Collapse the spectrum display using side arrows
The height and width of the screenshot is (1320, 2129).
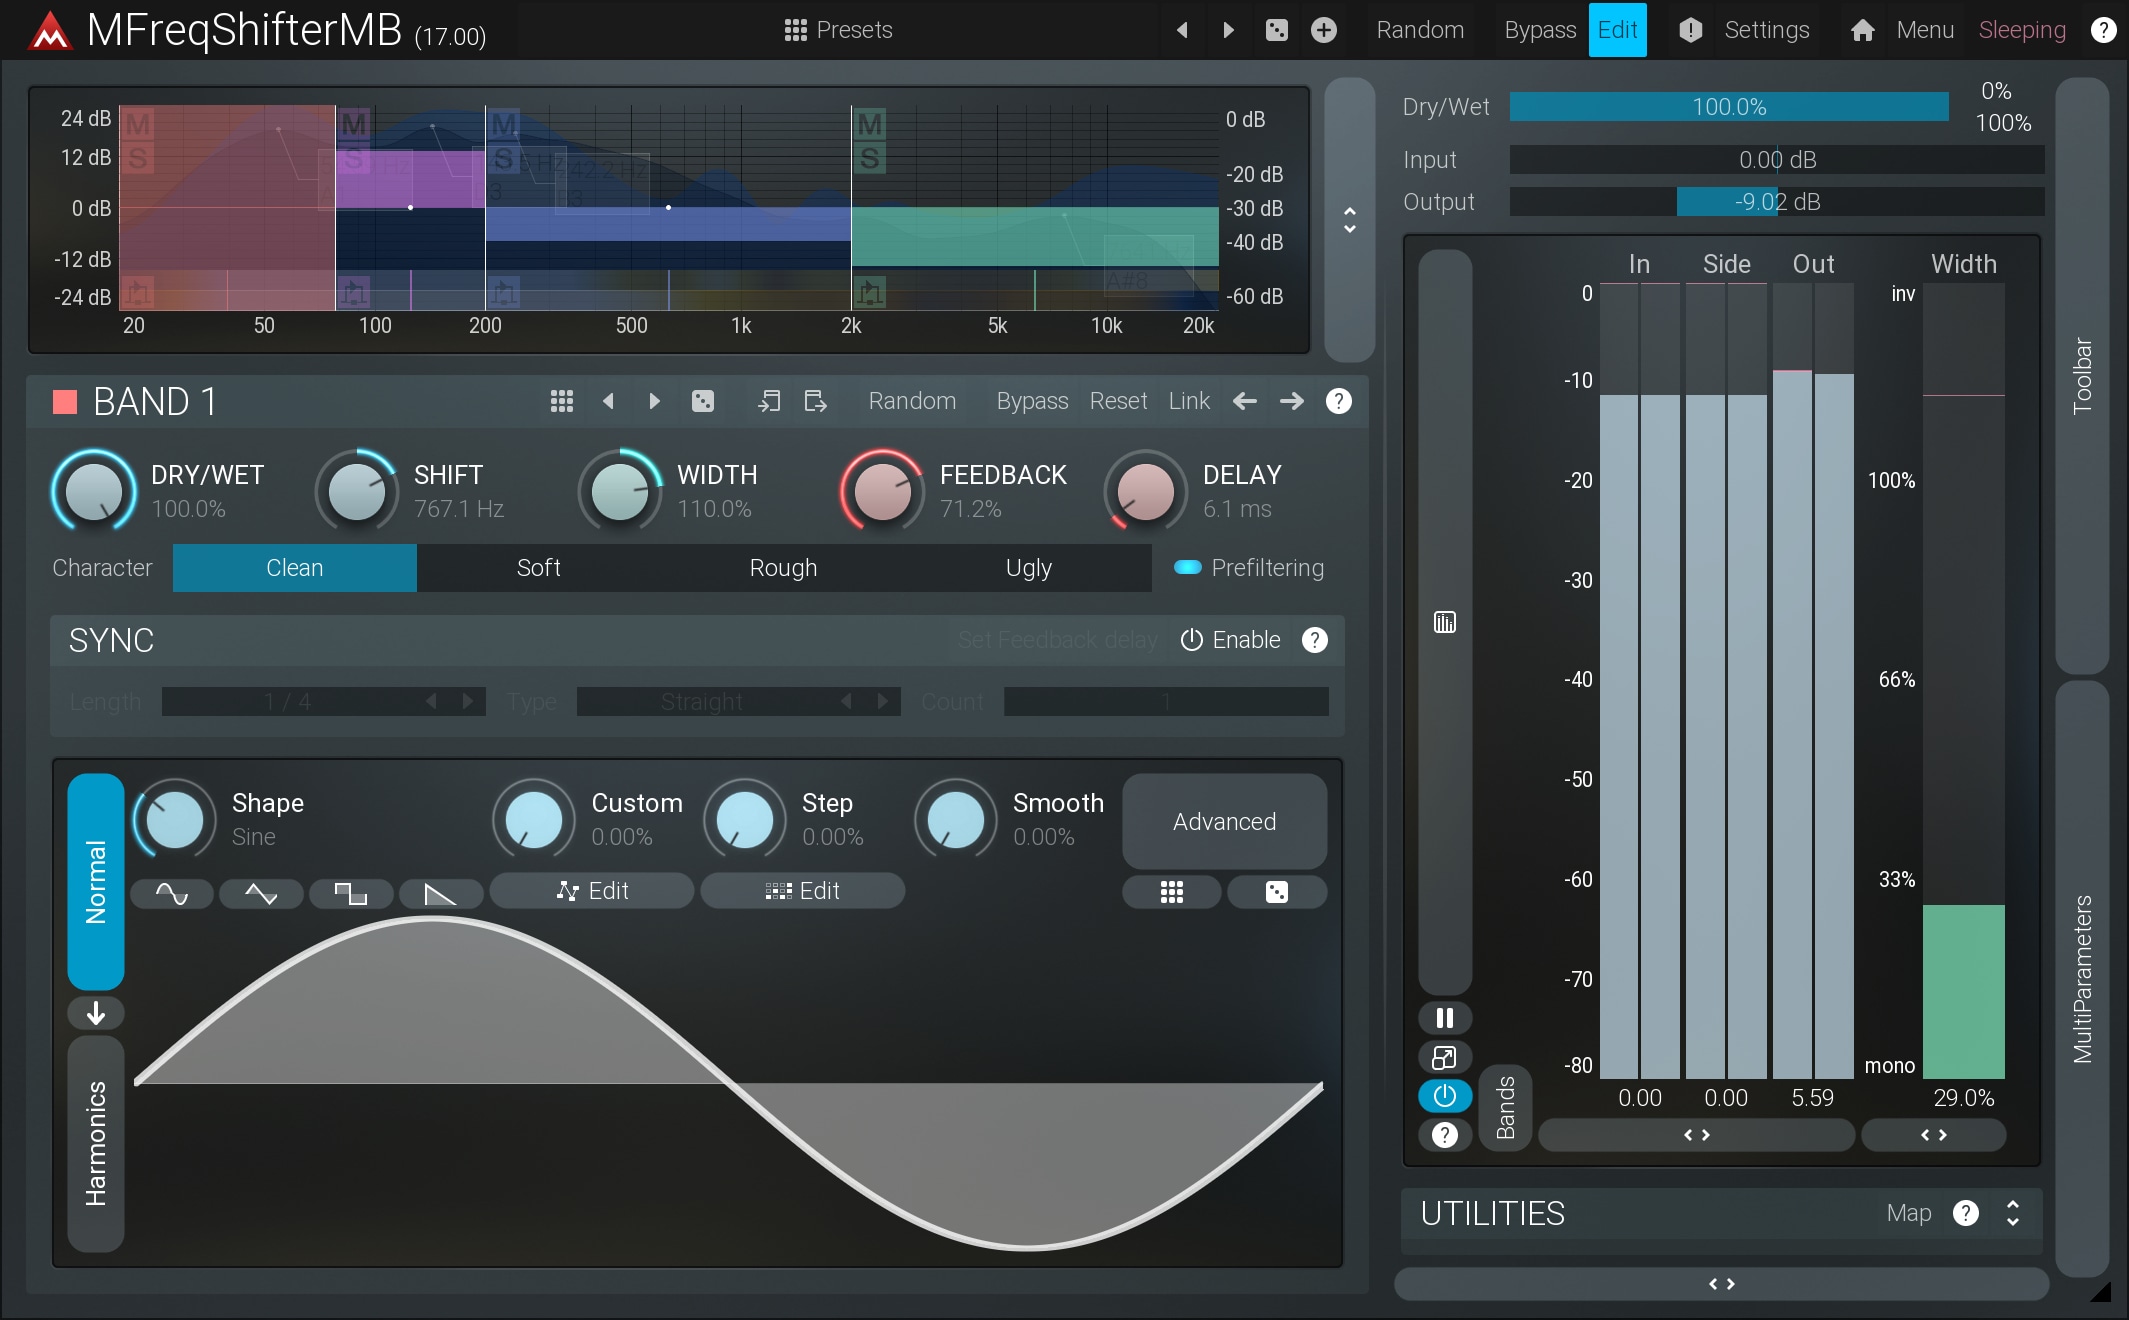pos(1350,220)
